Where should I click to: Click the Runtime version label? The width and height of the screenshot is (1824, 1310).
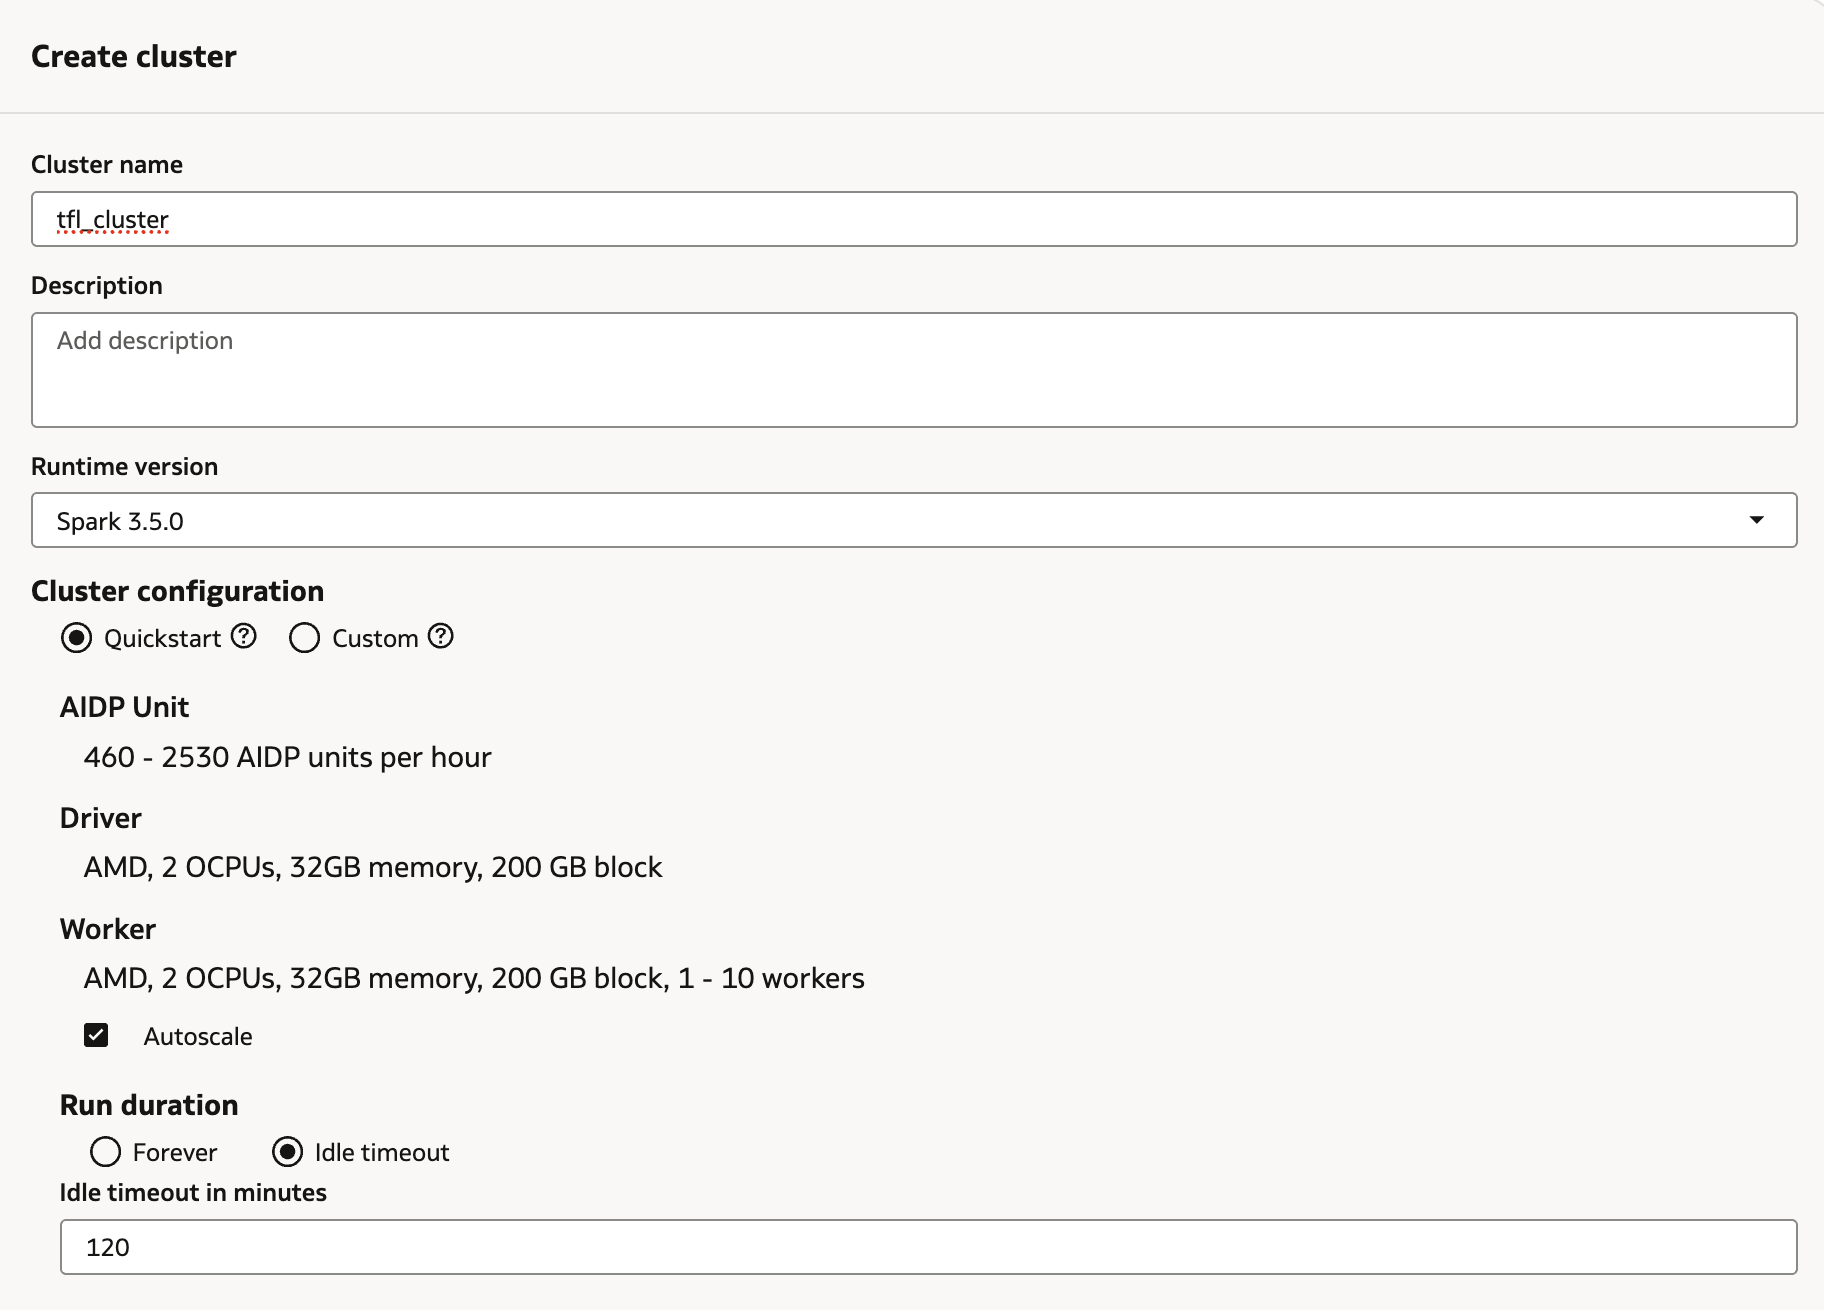tap(124, 466)
